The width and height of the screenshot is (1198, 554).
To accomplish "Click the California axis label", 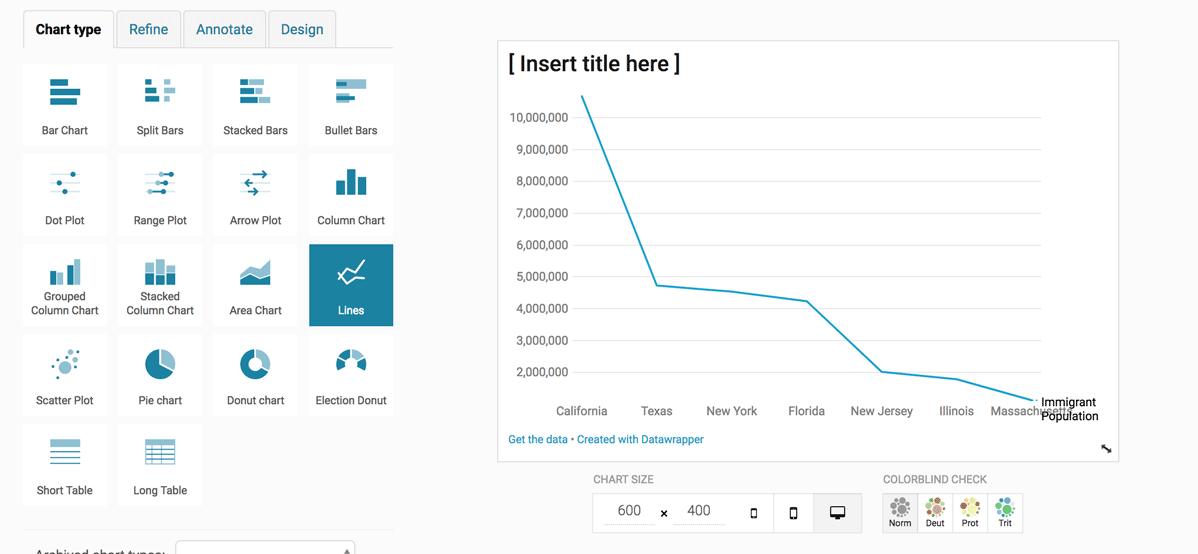I will [x=581, y=411].
